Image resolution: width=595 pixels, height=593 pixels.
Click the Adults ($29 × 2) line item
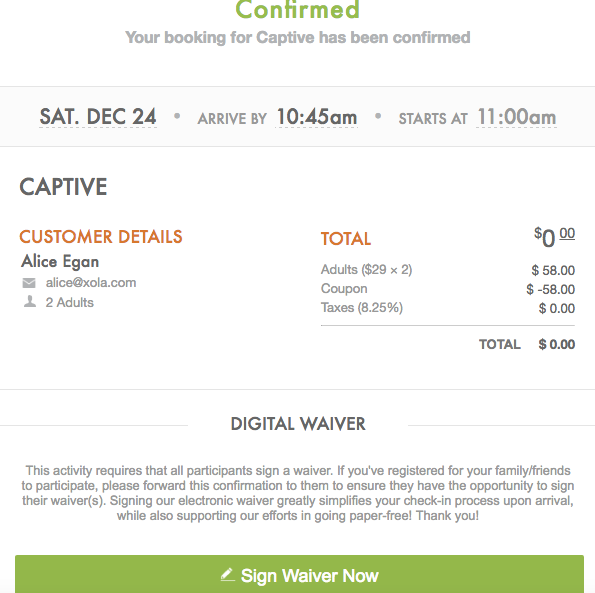pos(366,270)
